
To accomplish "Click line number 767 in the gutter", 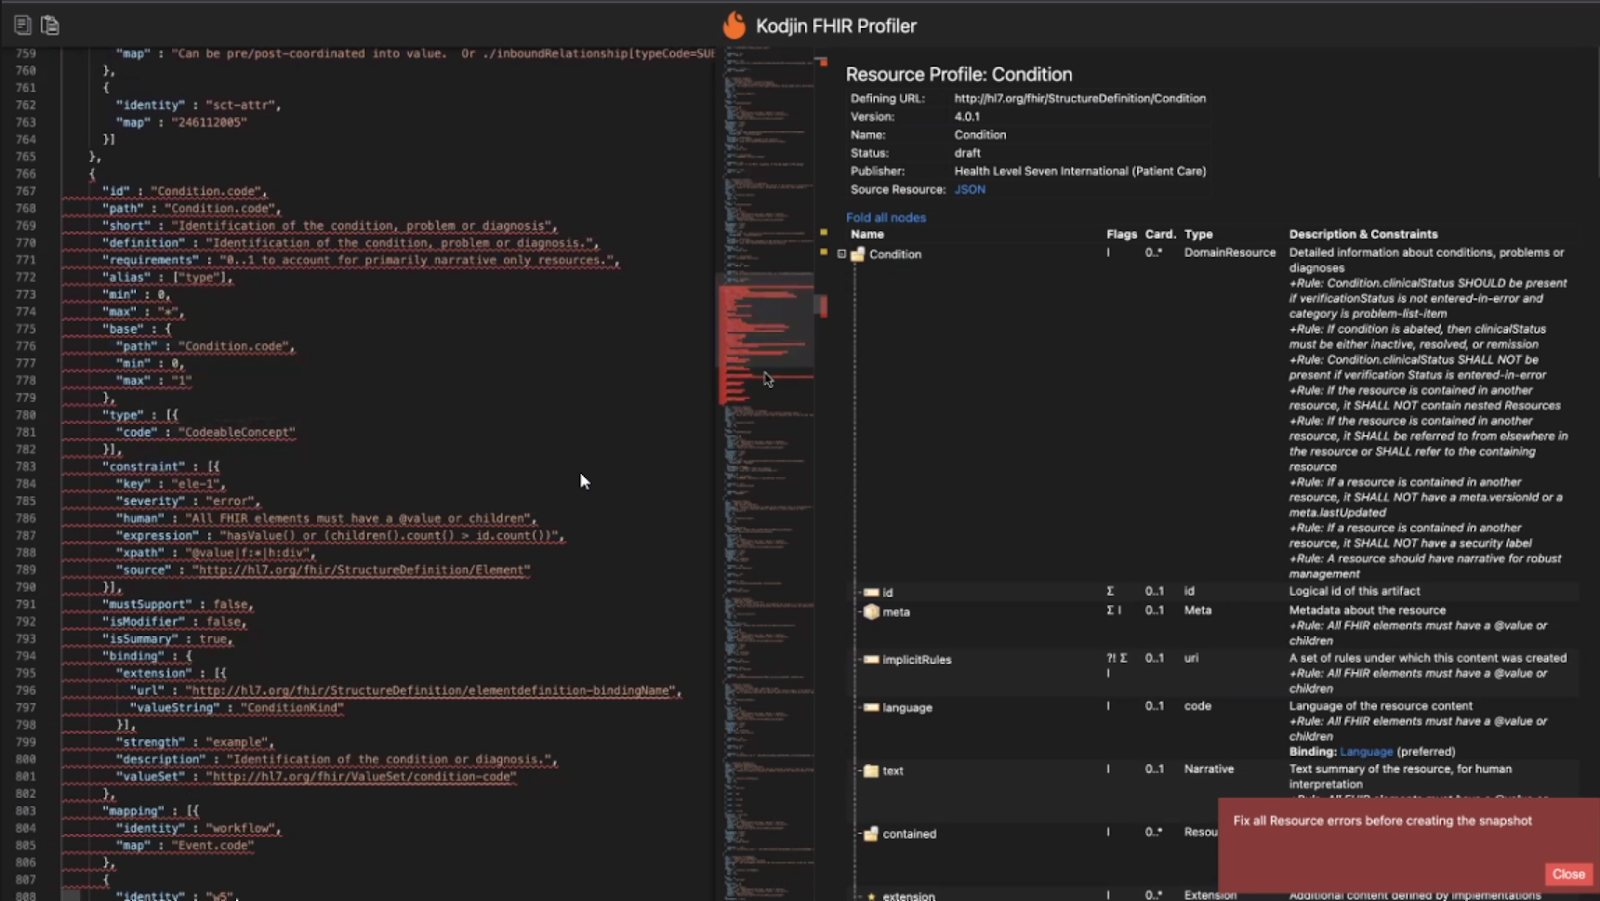I will 26,191.
